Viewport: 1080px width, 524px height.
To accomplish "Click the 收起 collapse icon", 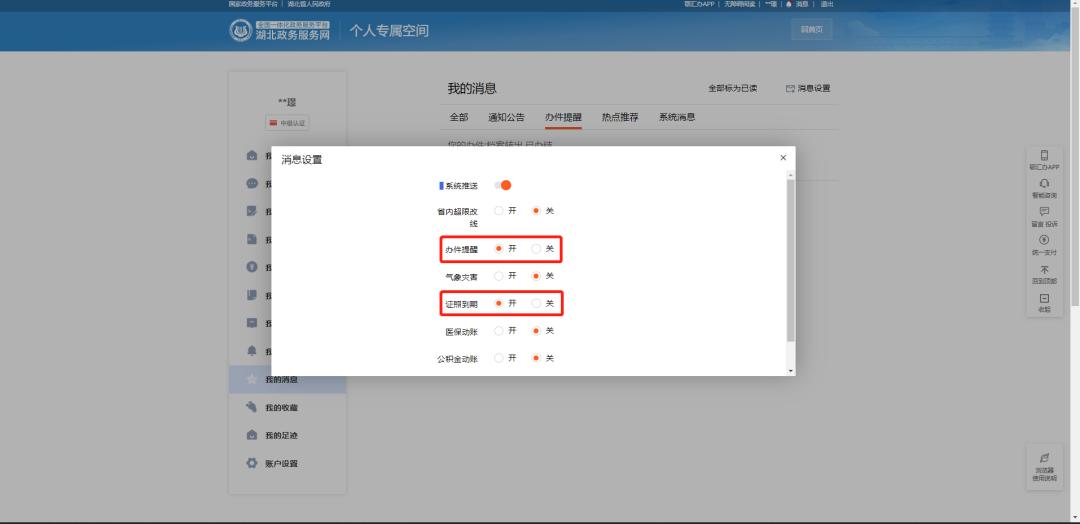I will (x=1044, y=298).
